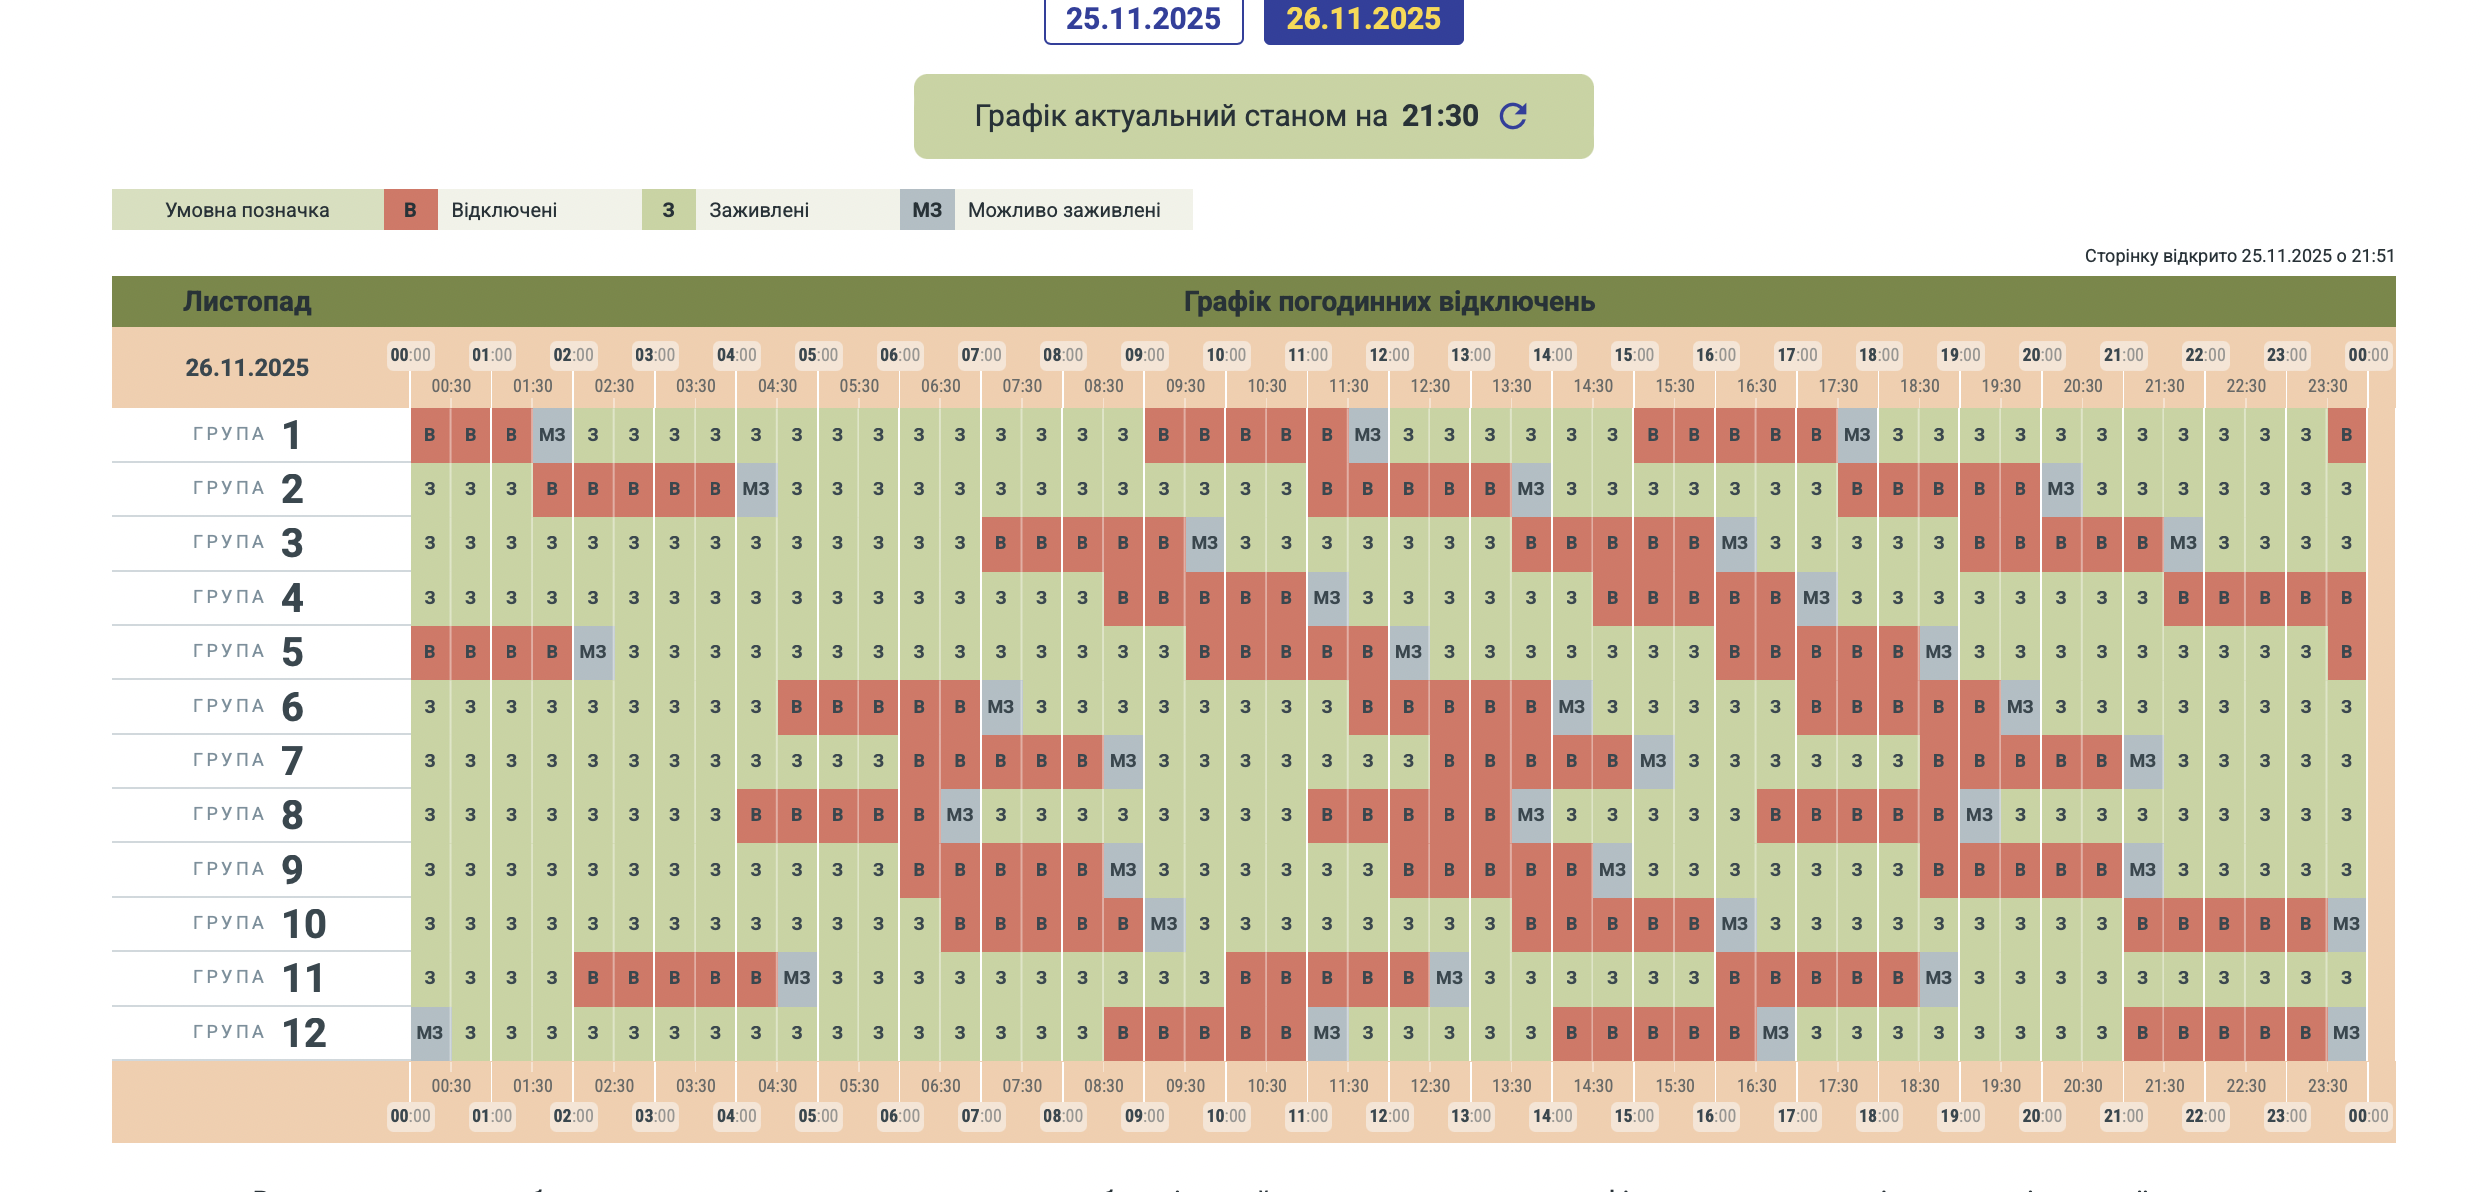Click the top 12:00 hour marker
This screenshot has height=1192, width=2480.
[1389, 355]
